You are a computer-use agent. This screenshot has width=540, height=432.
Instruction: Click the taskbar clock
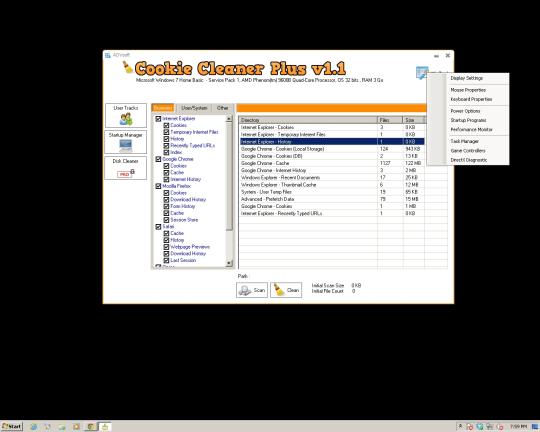point(519,426)
